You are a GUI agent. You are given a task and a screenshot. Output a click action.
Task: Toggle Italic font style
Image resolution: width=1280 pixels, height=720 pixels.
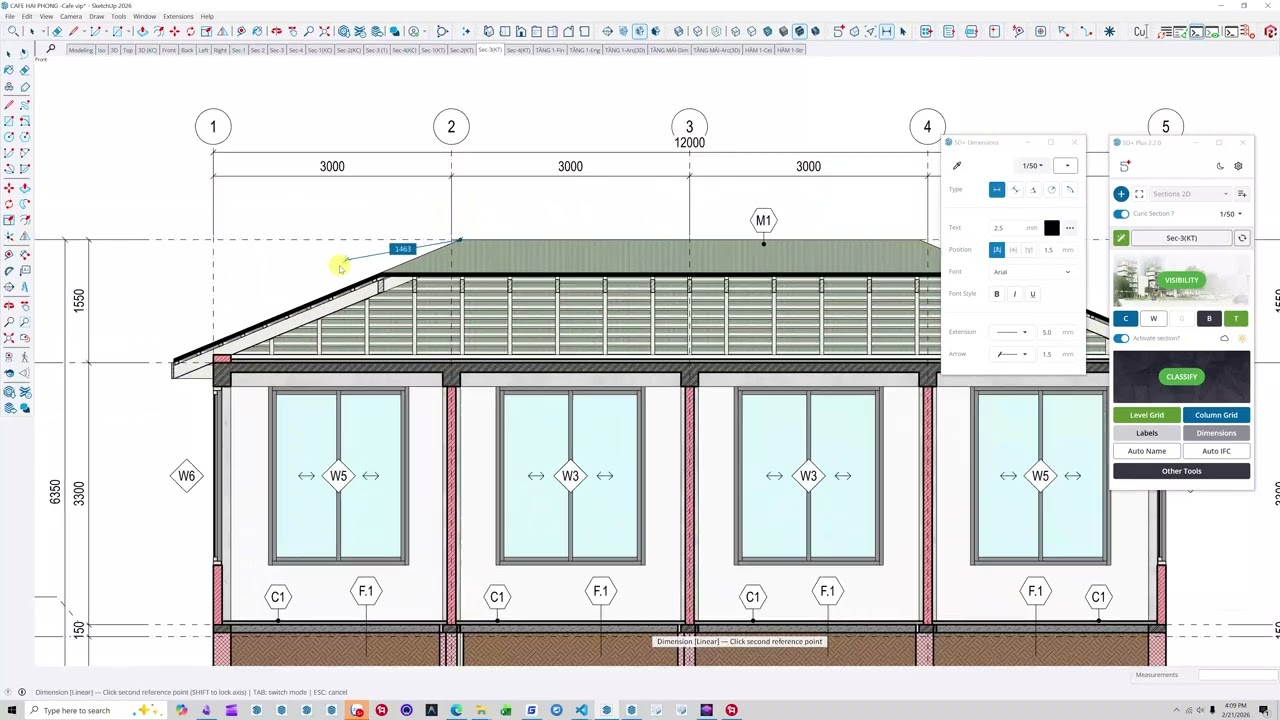(x=1014, y=294)
